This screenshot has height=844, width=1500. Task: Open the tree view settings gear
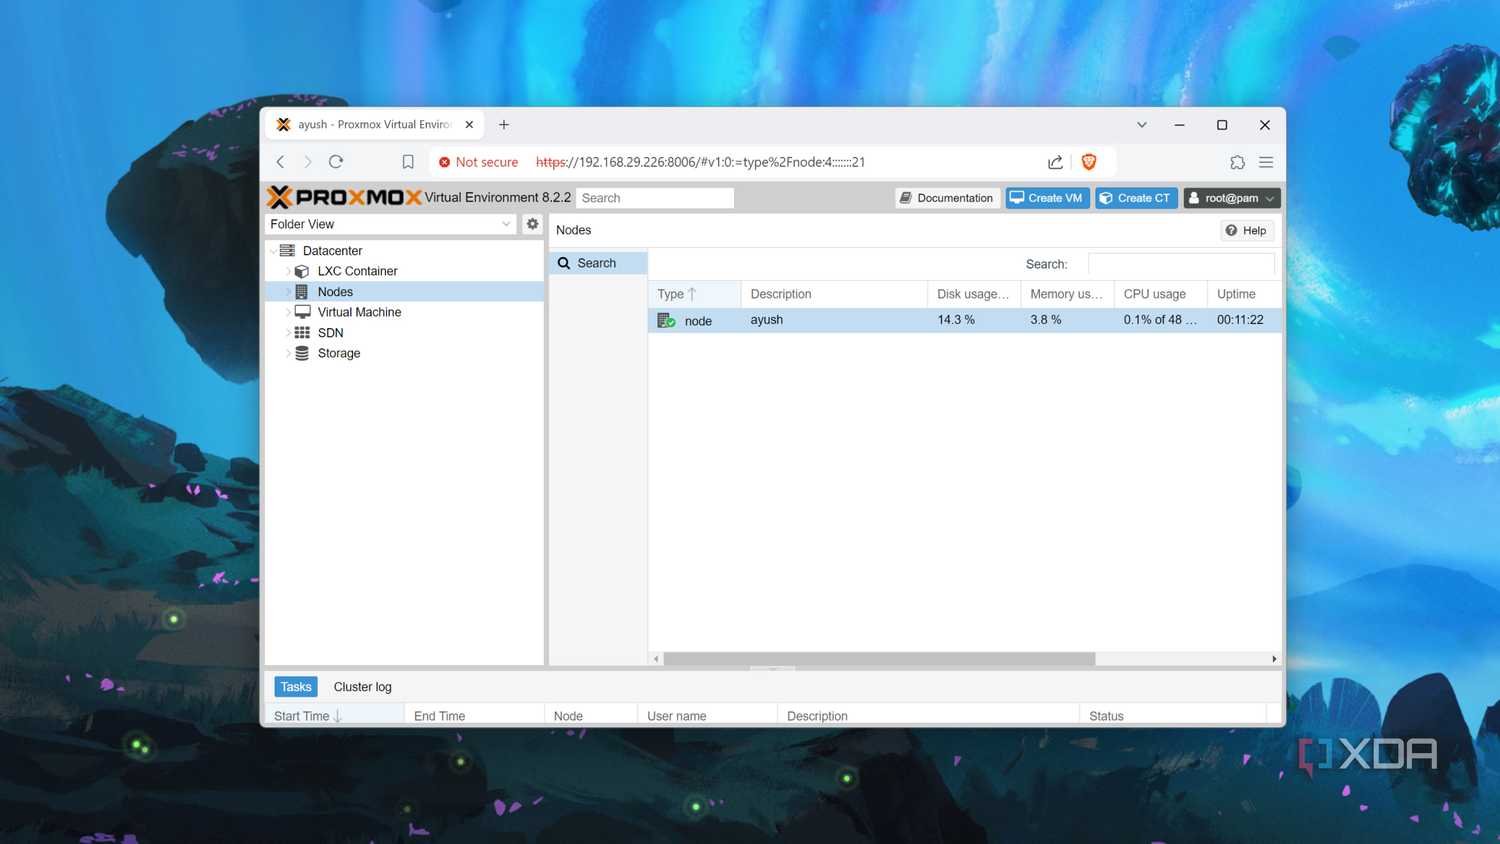coord(533,224)
